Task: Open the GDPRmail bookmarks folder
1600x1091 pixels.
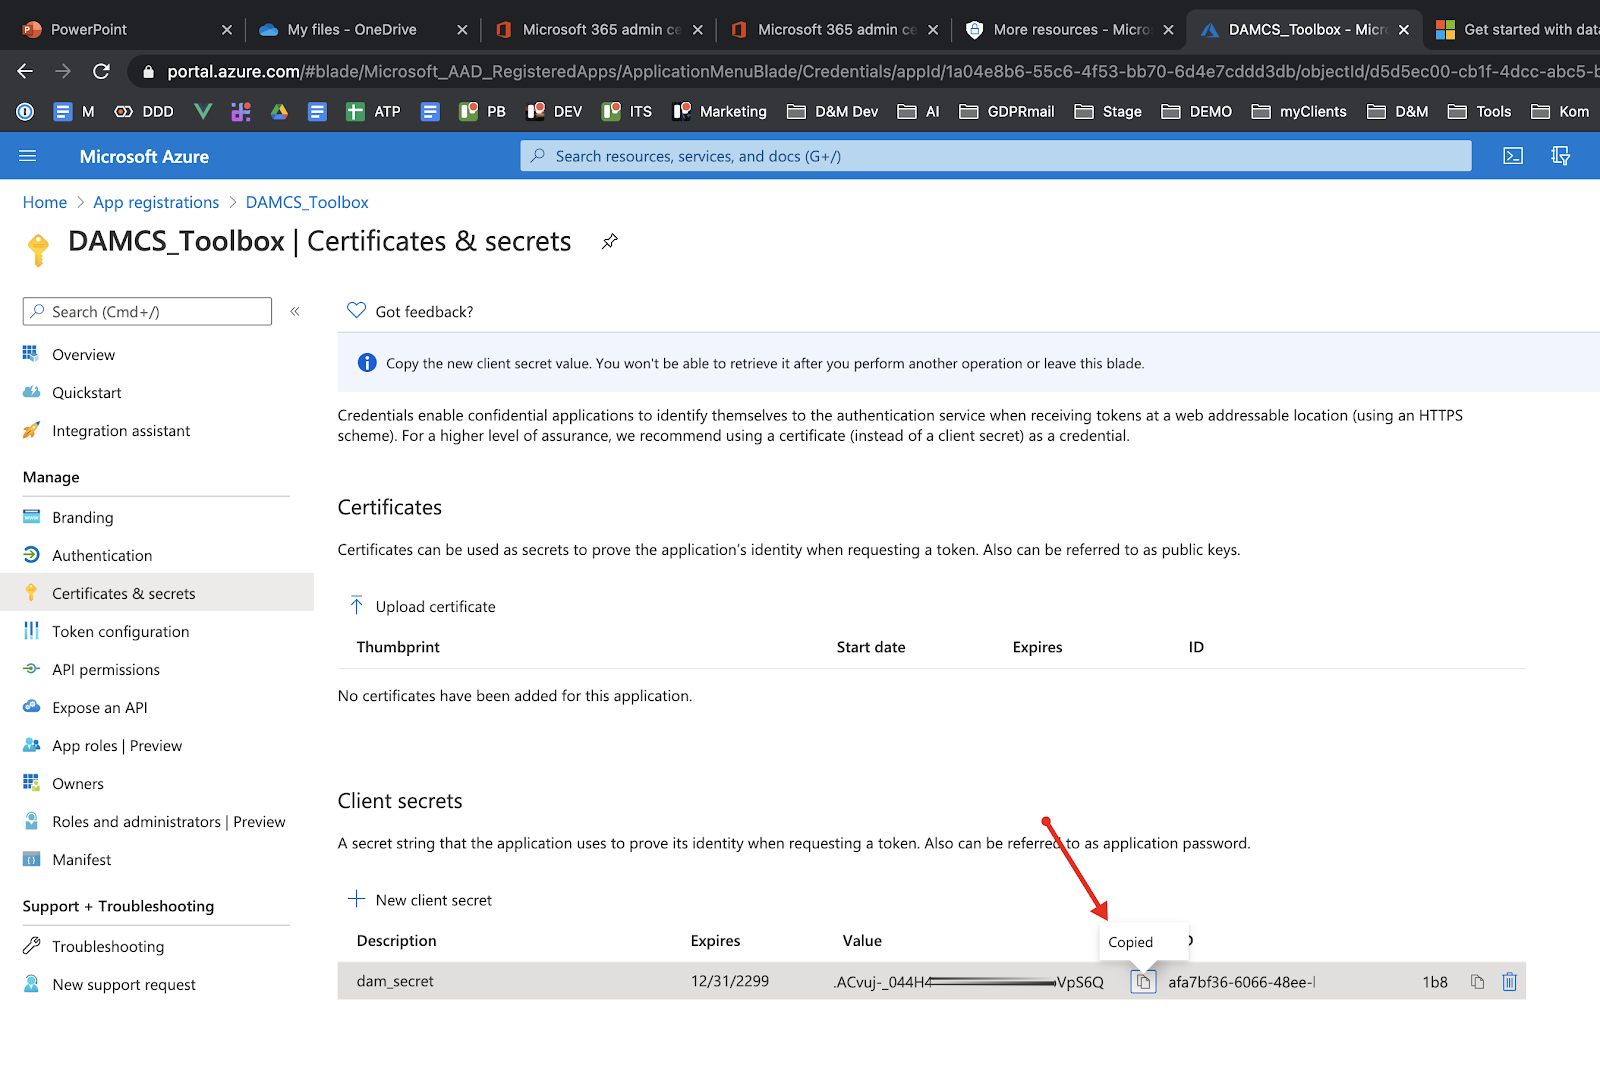Action: click(1007, 111)
